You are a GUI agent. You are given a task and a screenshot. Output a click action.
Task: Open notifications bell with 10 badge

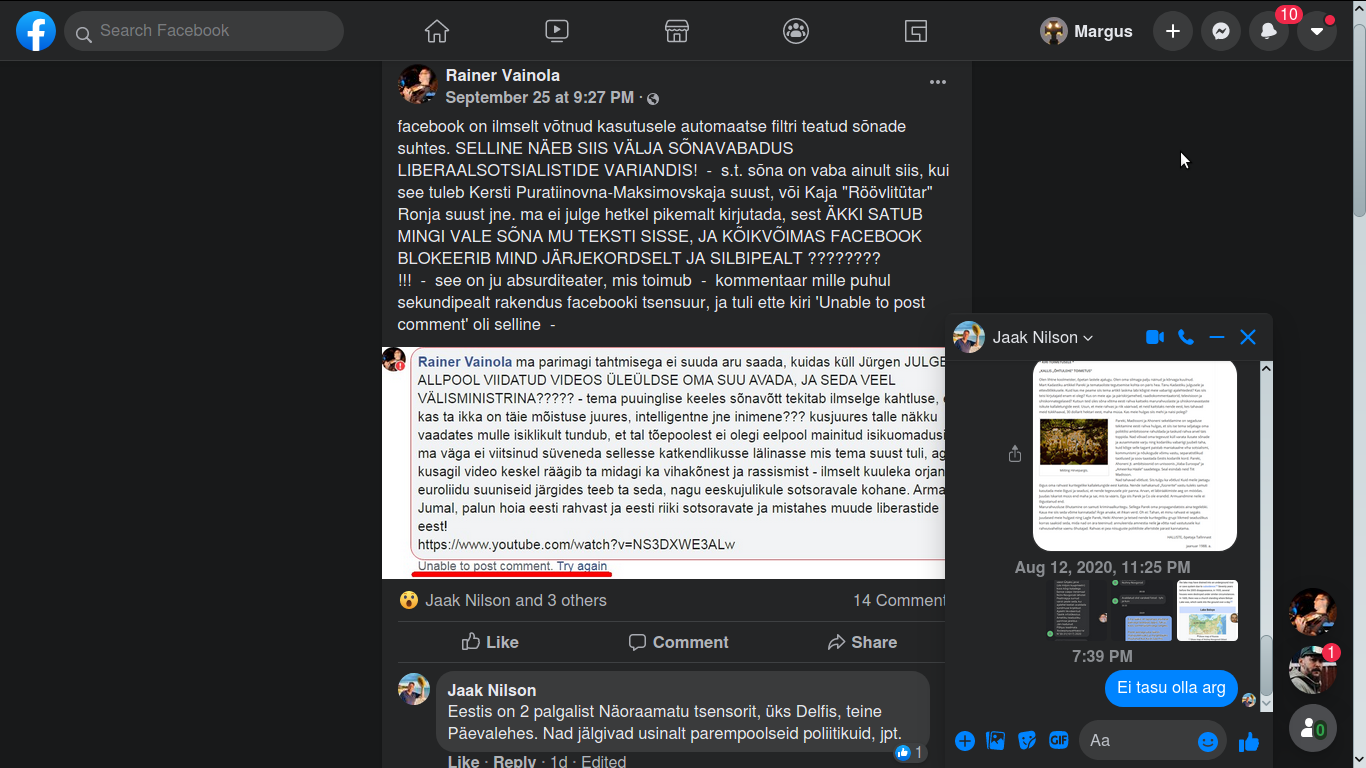pos(1269,31)
